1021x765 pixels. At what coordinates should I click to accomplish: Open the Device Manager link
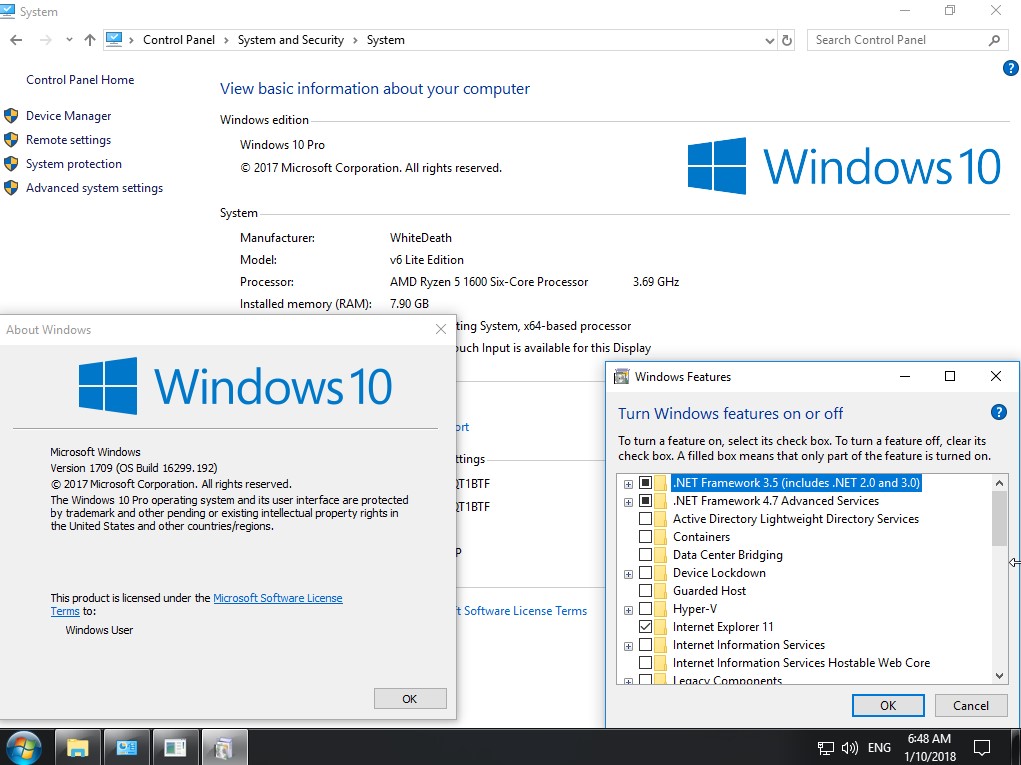tap(66, 115)
